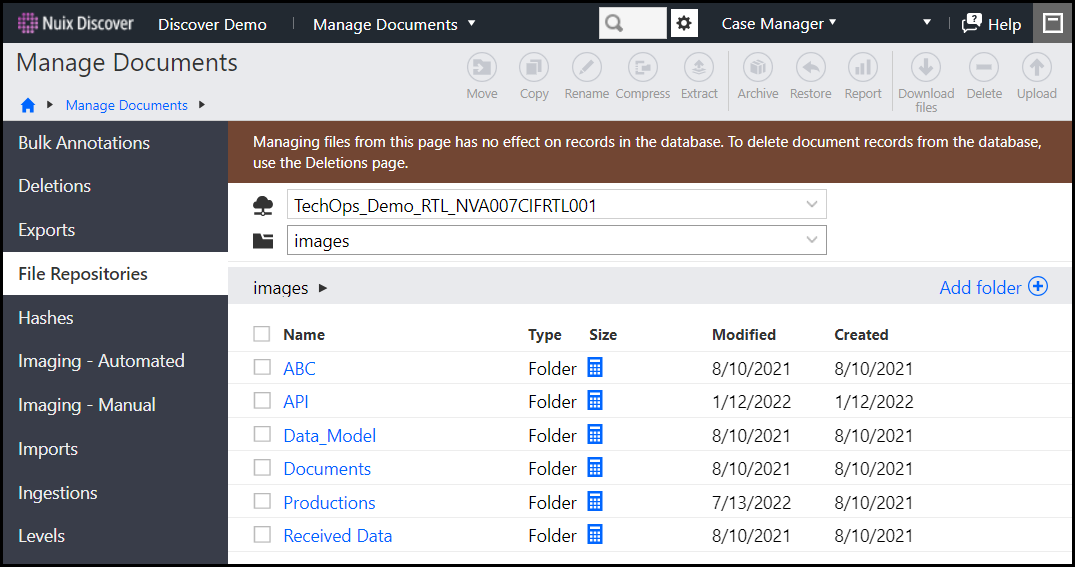Tick the select-all checkbox beside Name
Image resolution: width=1075 pixels, height=567 pixels.
click(x=261, y=334)
